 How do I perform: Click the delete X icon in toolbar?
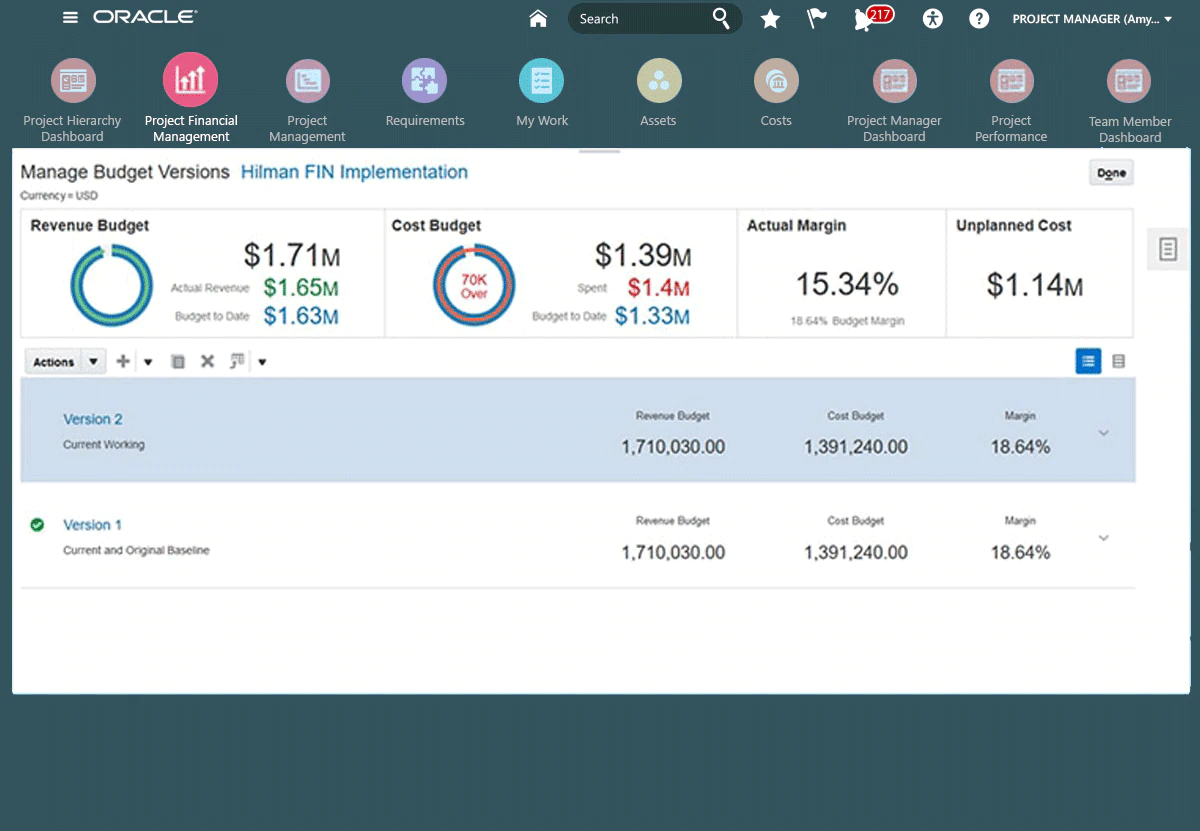(x=207, y=362)
